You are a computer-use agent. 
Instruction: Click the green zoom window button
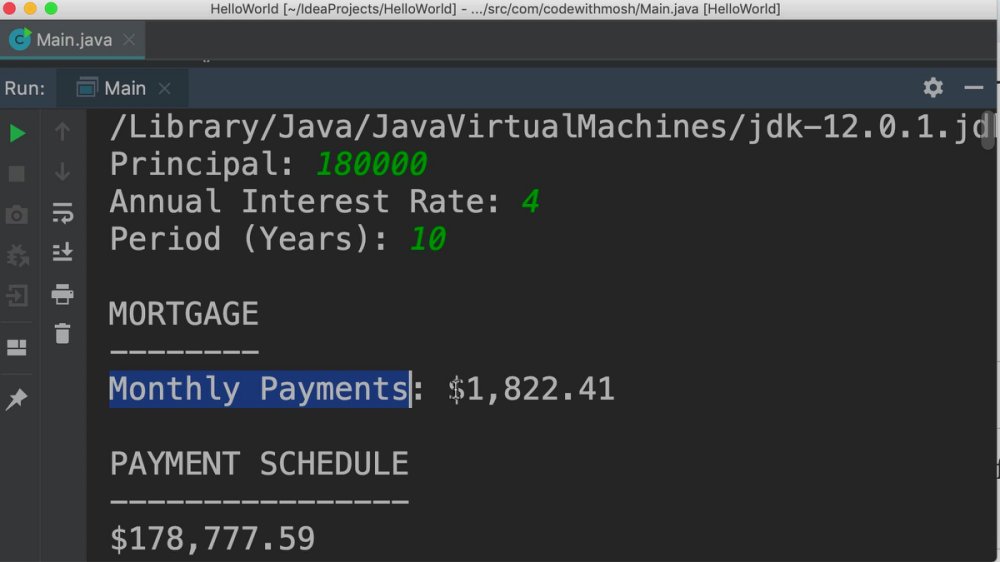tap(51, 8)
